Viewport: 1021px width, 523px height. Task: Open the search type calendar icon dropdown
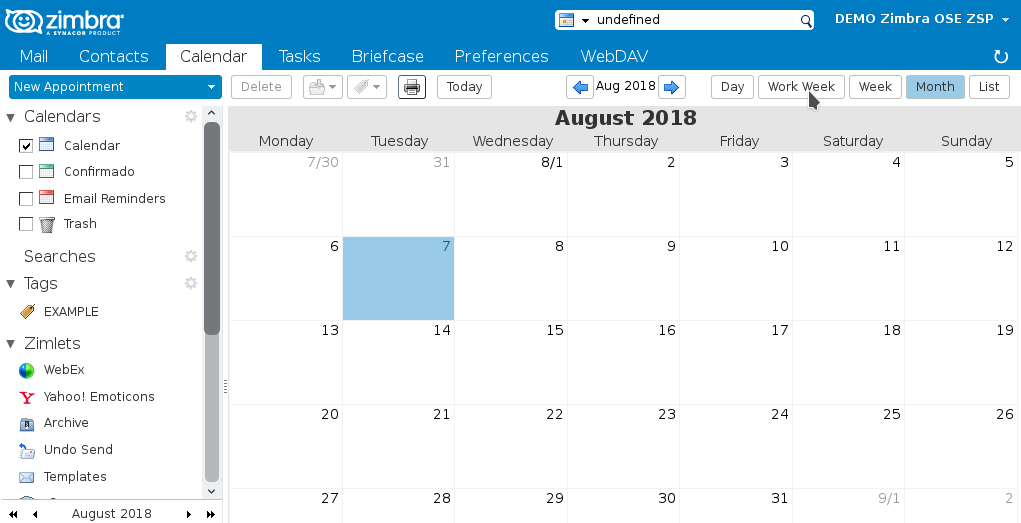(x=574, y=20)
